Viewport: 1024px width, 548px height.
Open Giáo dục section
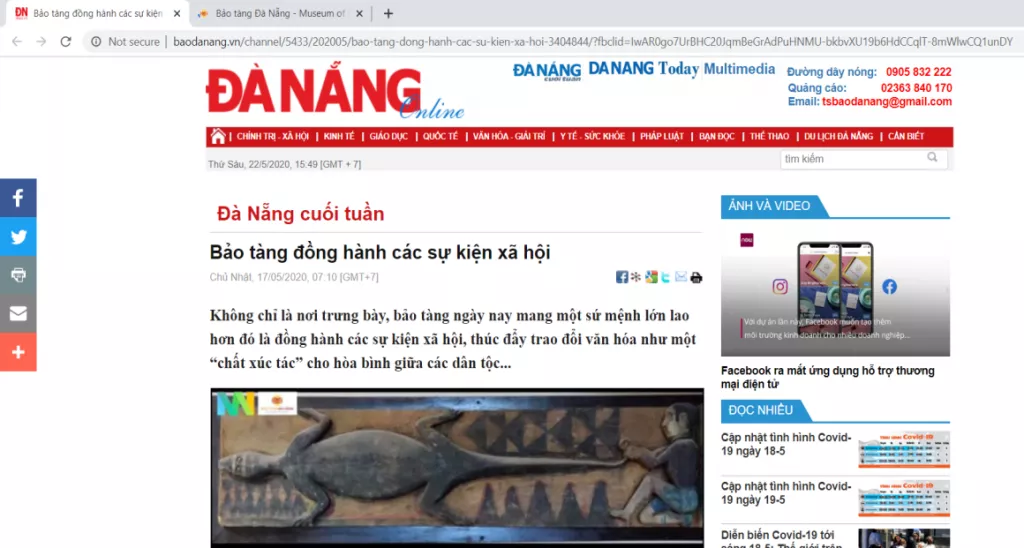pos(389,137)
